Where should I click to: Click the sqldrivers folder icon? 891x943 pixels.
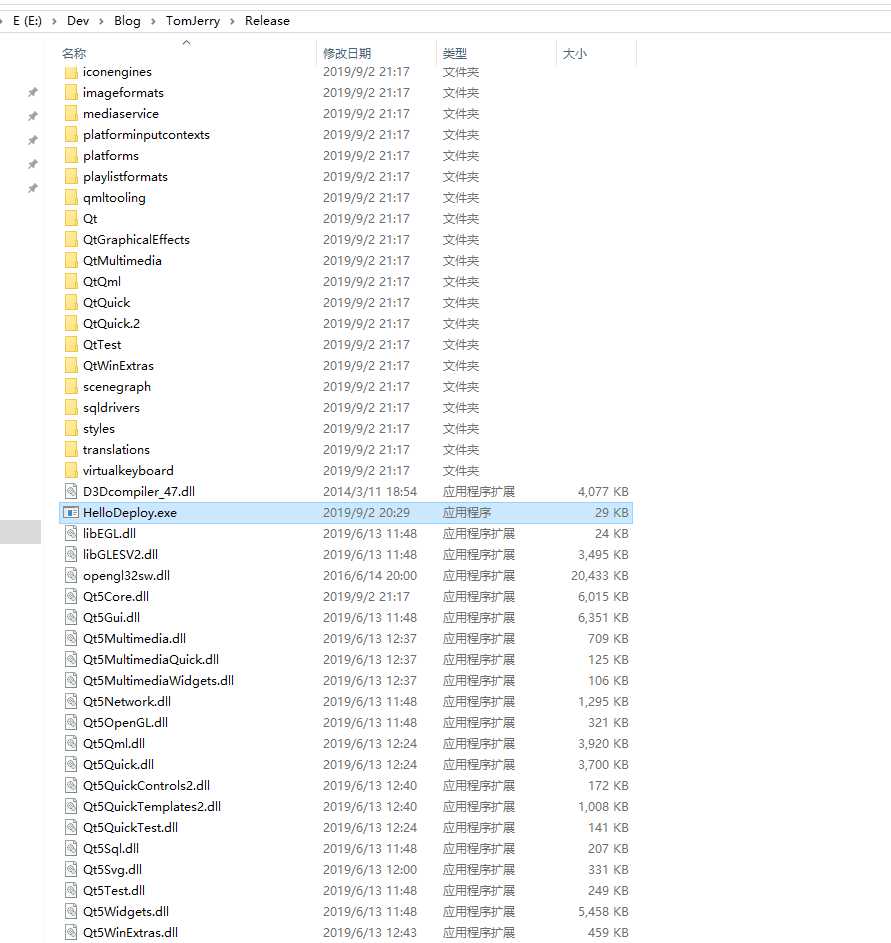click(x=71, y=408)
